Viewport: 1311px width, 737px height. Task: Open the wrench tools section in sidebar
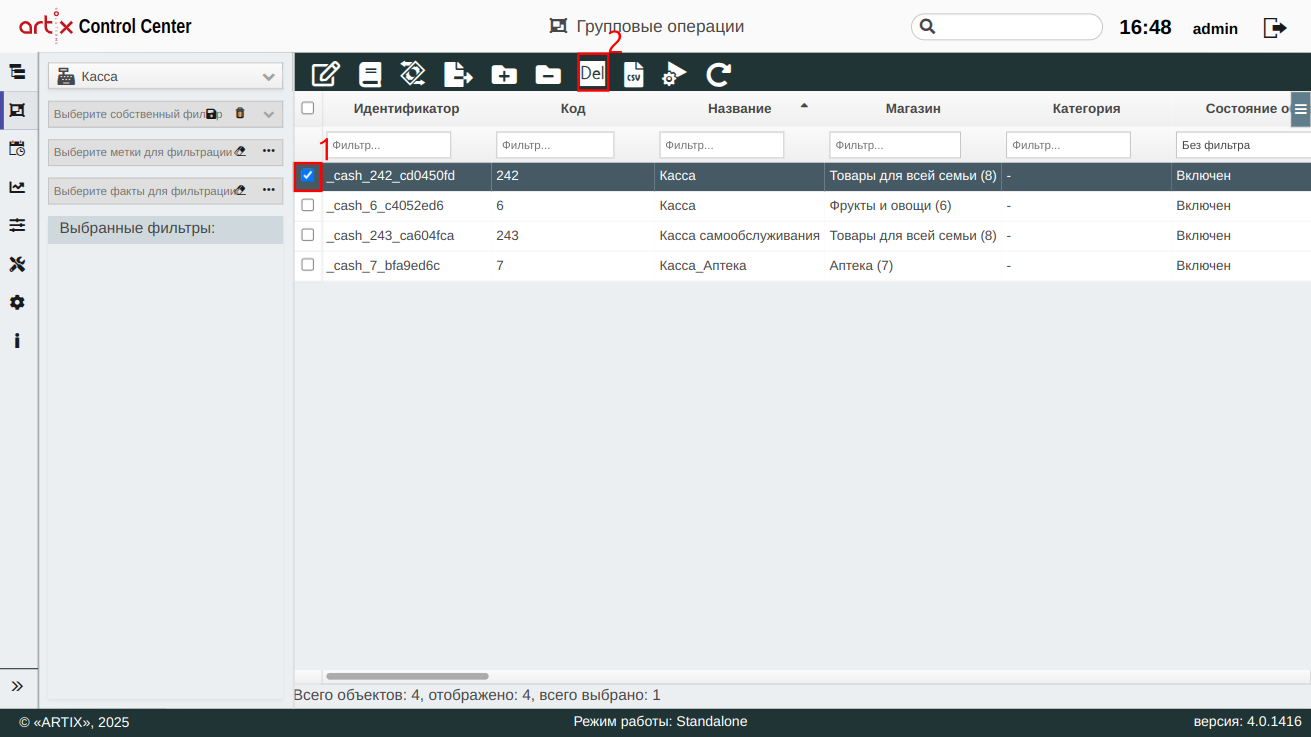(x=17, y=264)
